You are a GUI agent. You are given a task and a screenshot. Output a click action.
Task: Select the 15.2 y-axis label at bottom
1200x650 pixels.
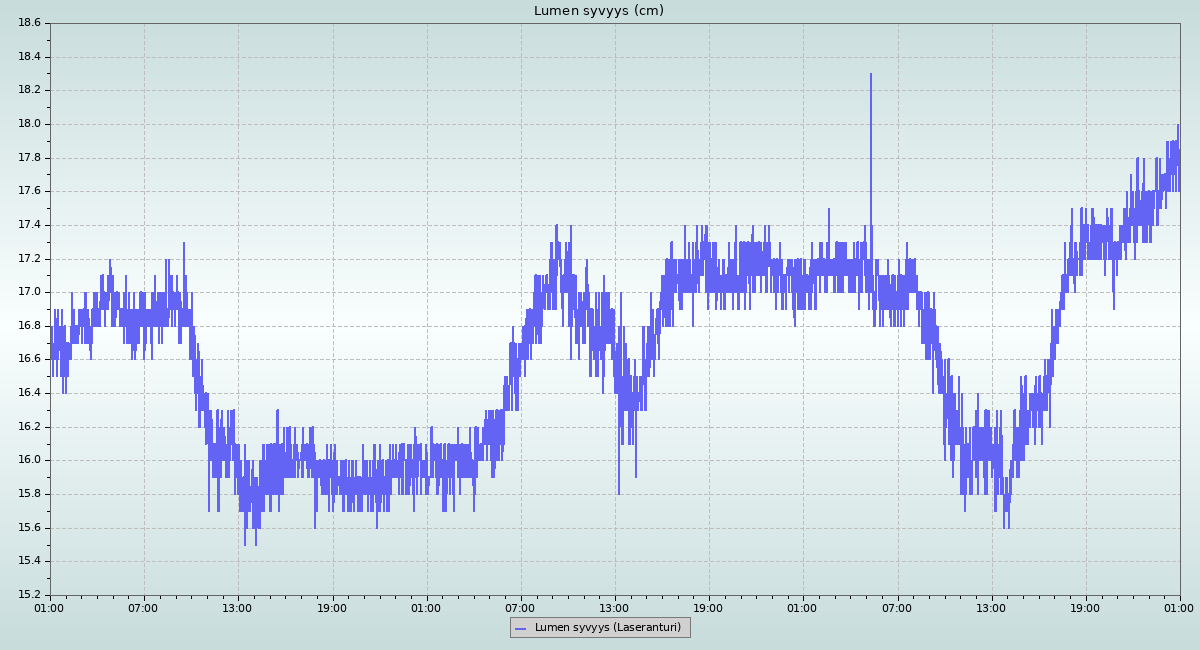(x=29, y=595)
